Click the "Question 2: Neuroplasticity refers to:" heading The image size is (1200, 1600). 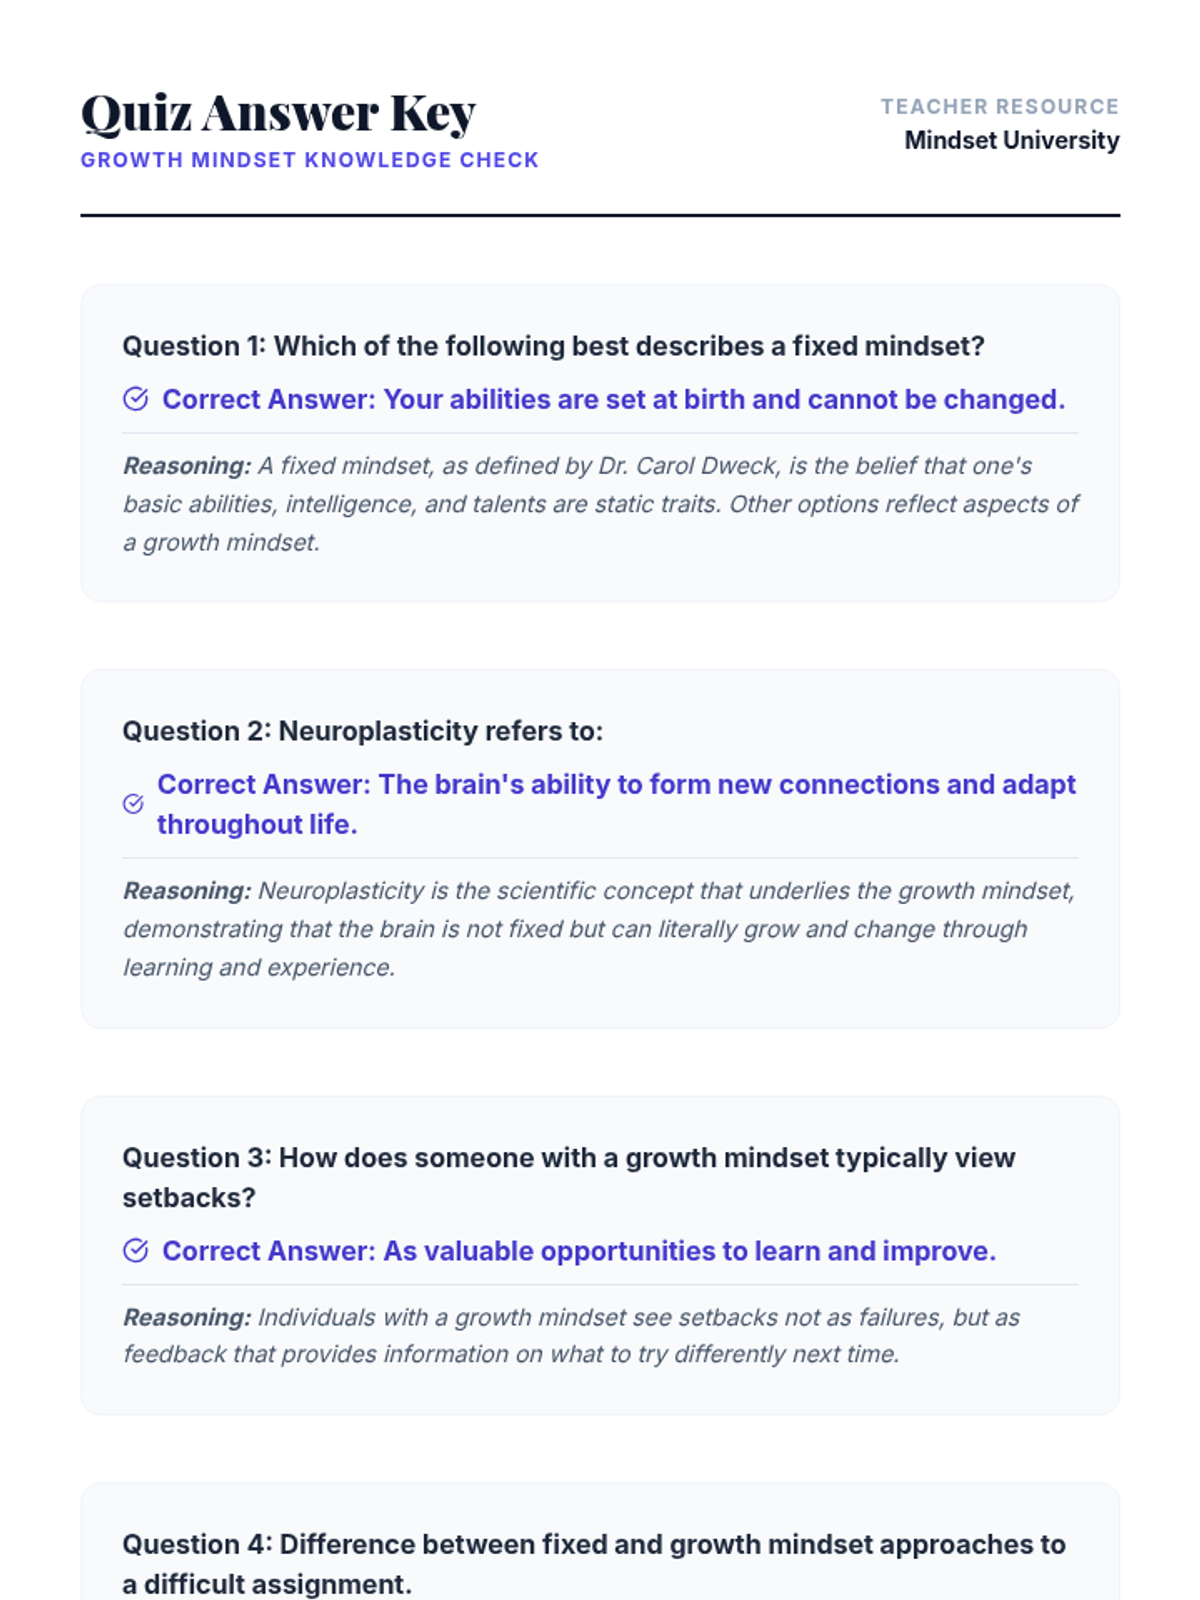[363, 731]
